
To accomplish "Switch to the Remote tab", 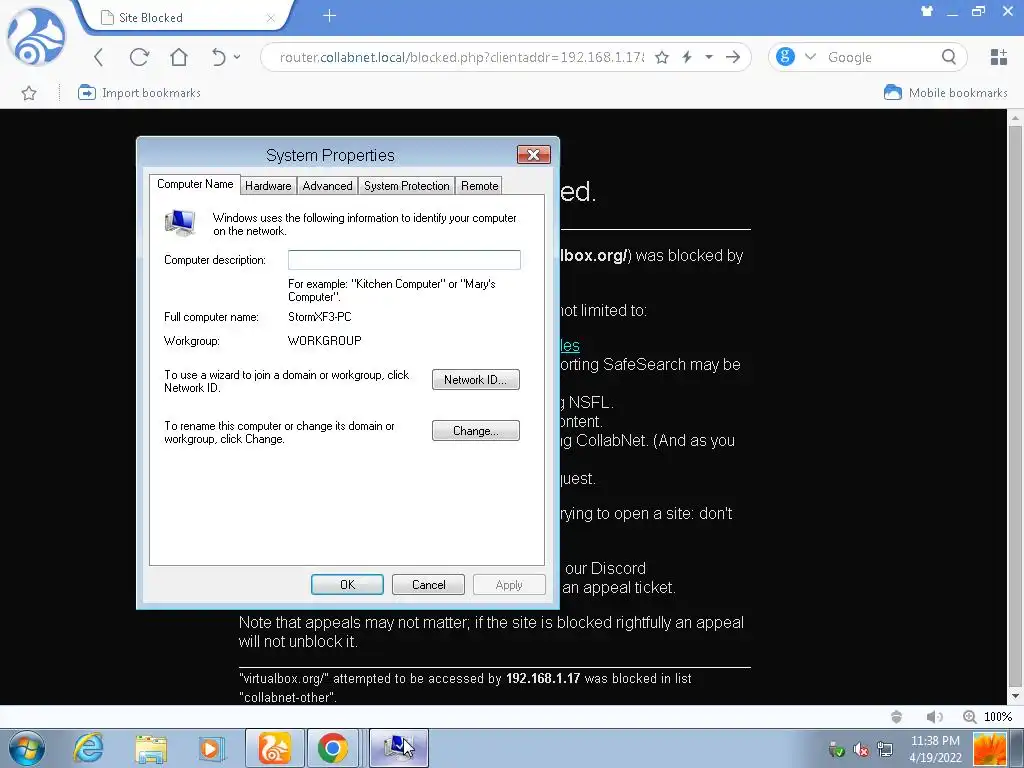I will [x=479, y=186].
